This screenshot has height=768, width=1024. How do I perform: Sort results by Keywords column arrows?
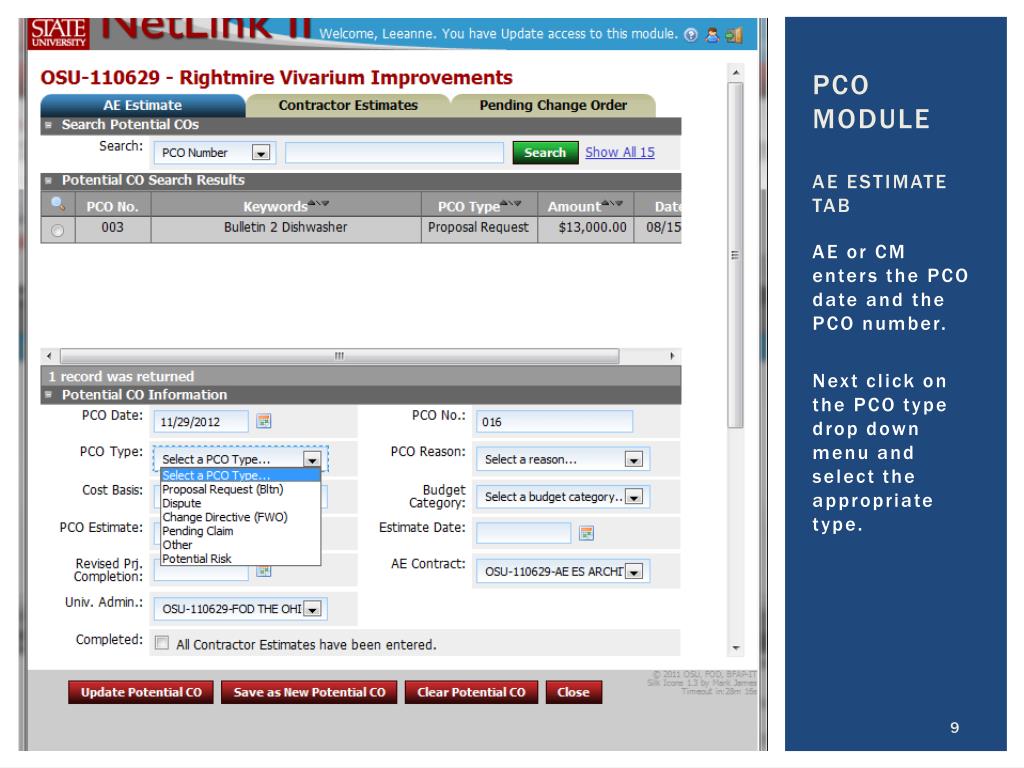tap(319, 203)
